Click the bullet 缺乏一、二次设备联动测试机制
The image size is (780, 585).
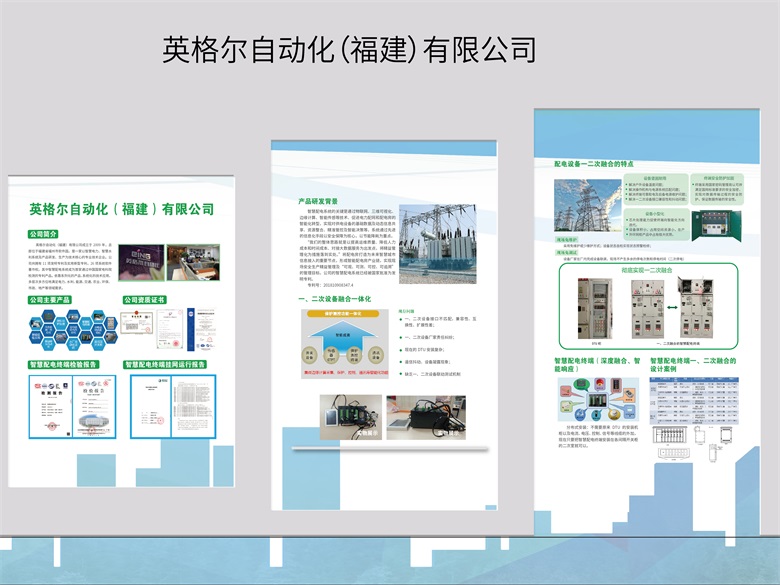(x=430, y=374)
